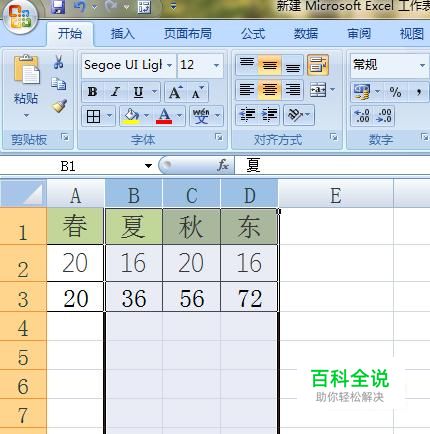This screenshot has height=434, width=430.
Task: Open the font name dropdown
Action: pos(170,65)
